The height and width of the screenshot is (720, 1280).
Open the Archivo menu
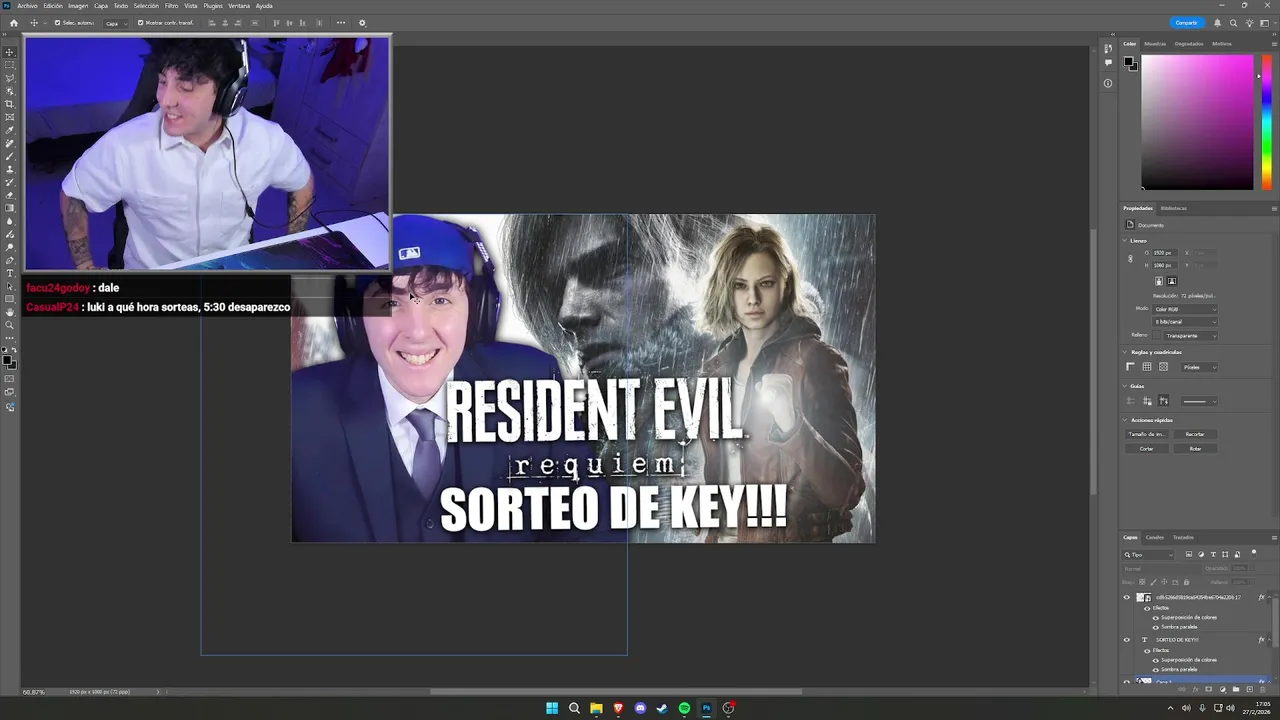point(27,6)
